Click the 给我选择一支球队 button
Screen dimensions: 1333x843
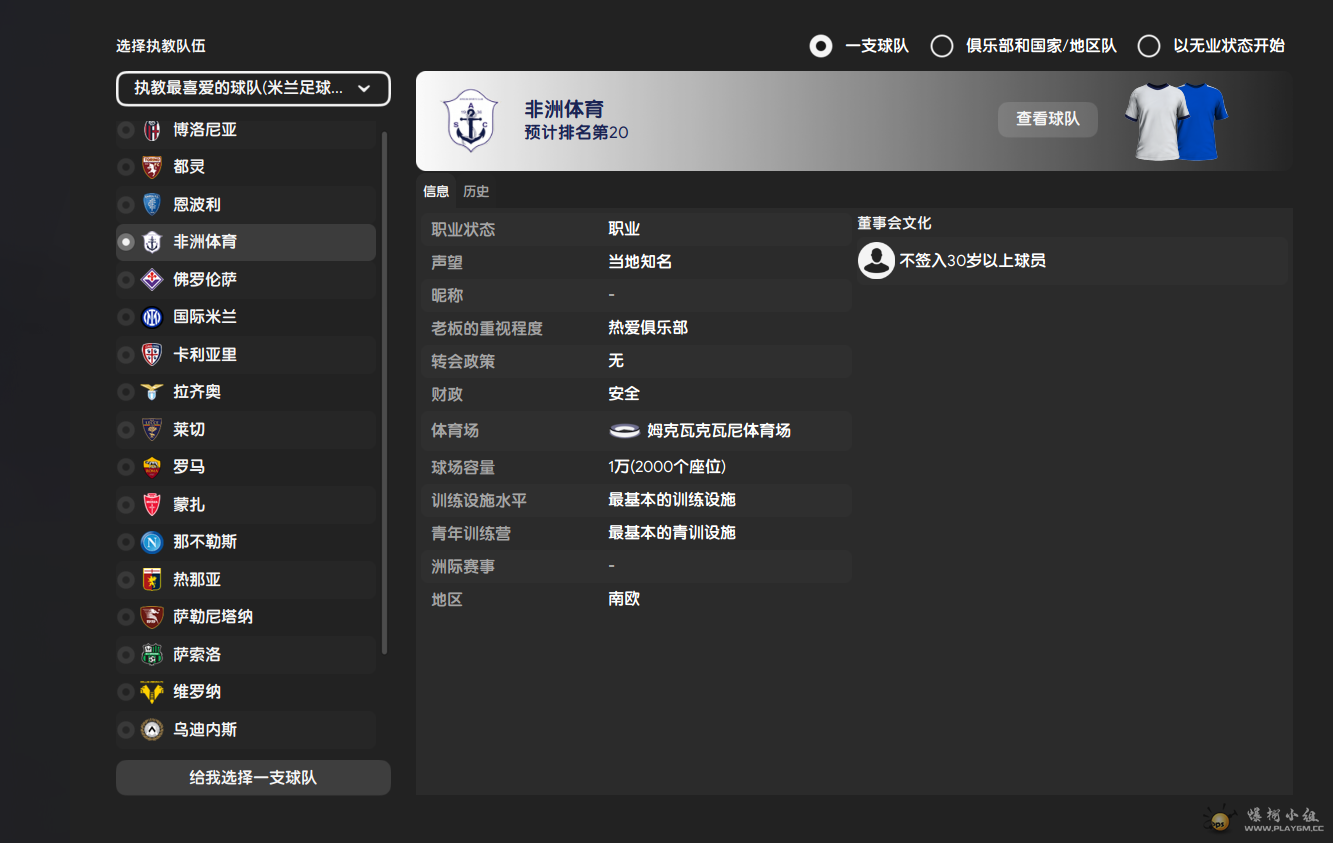tap(253, 777)
